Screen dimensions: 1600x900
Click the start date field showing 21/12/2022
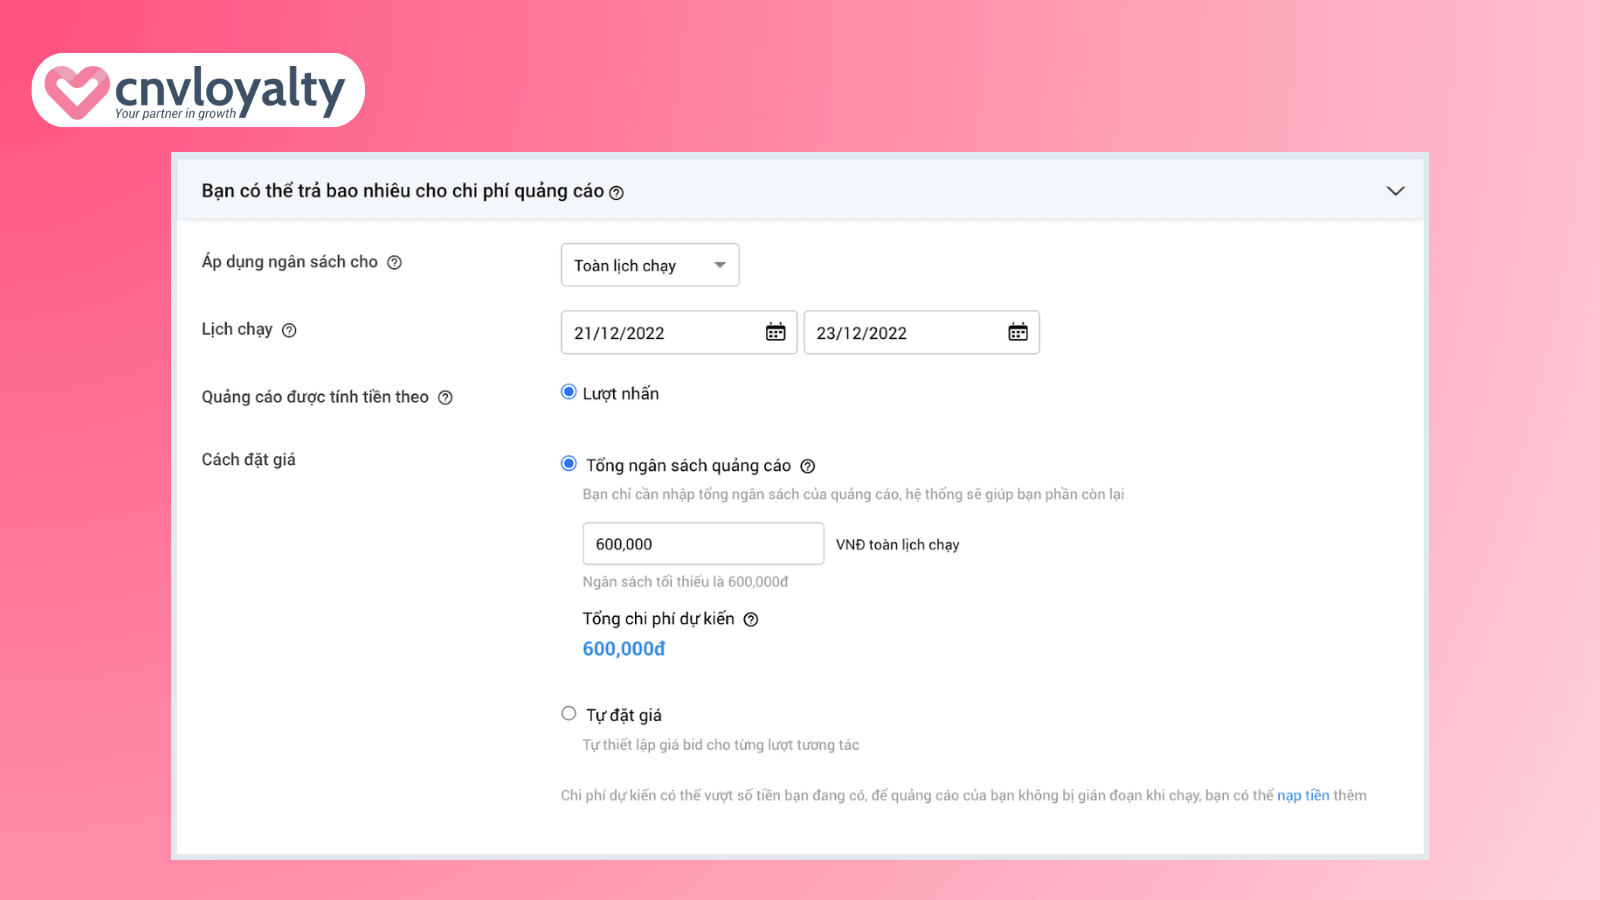pos(660,333)
